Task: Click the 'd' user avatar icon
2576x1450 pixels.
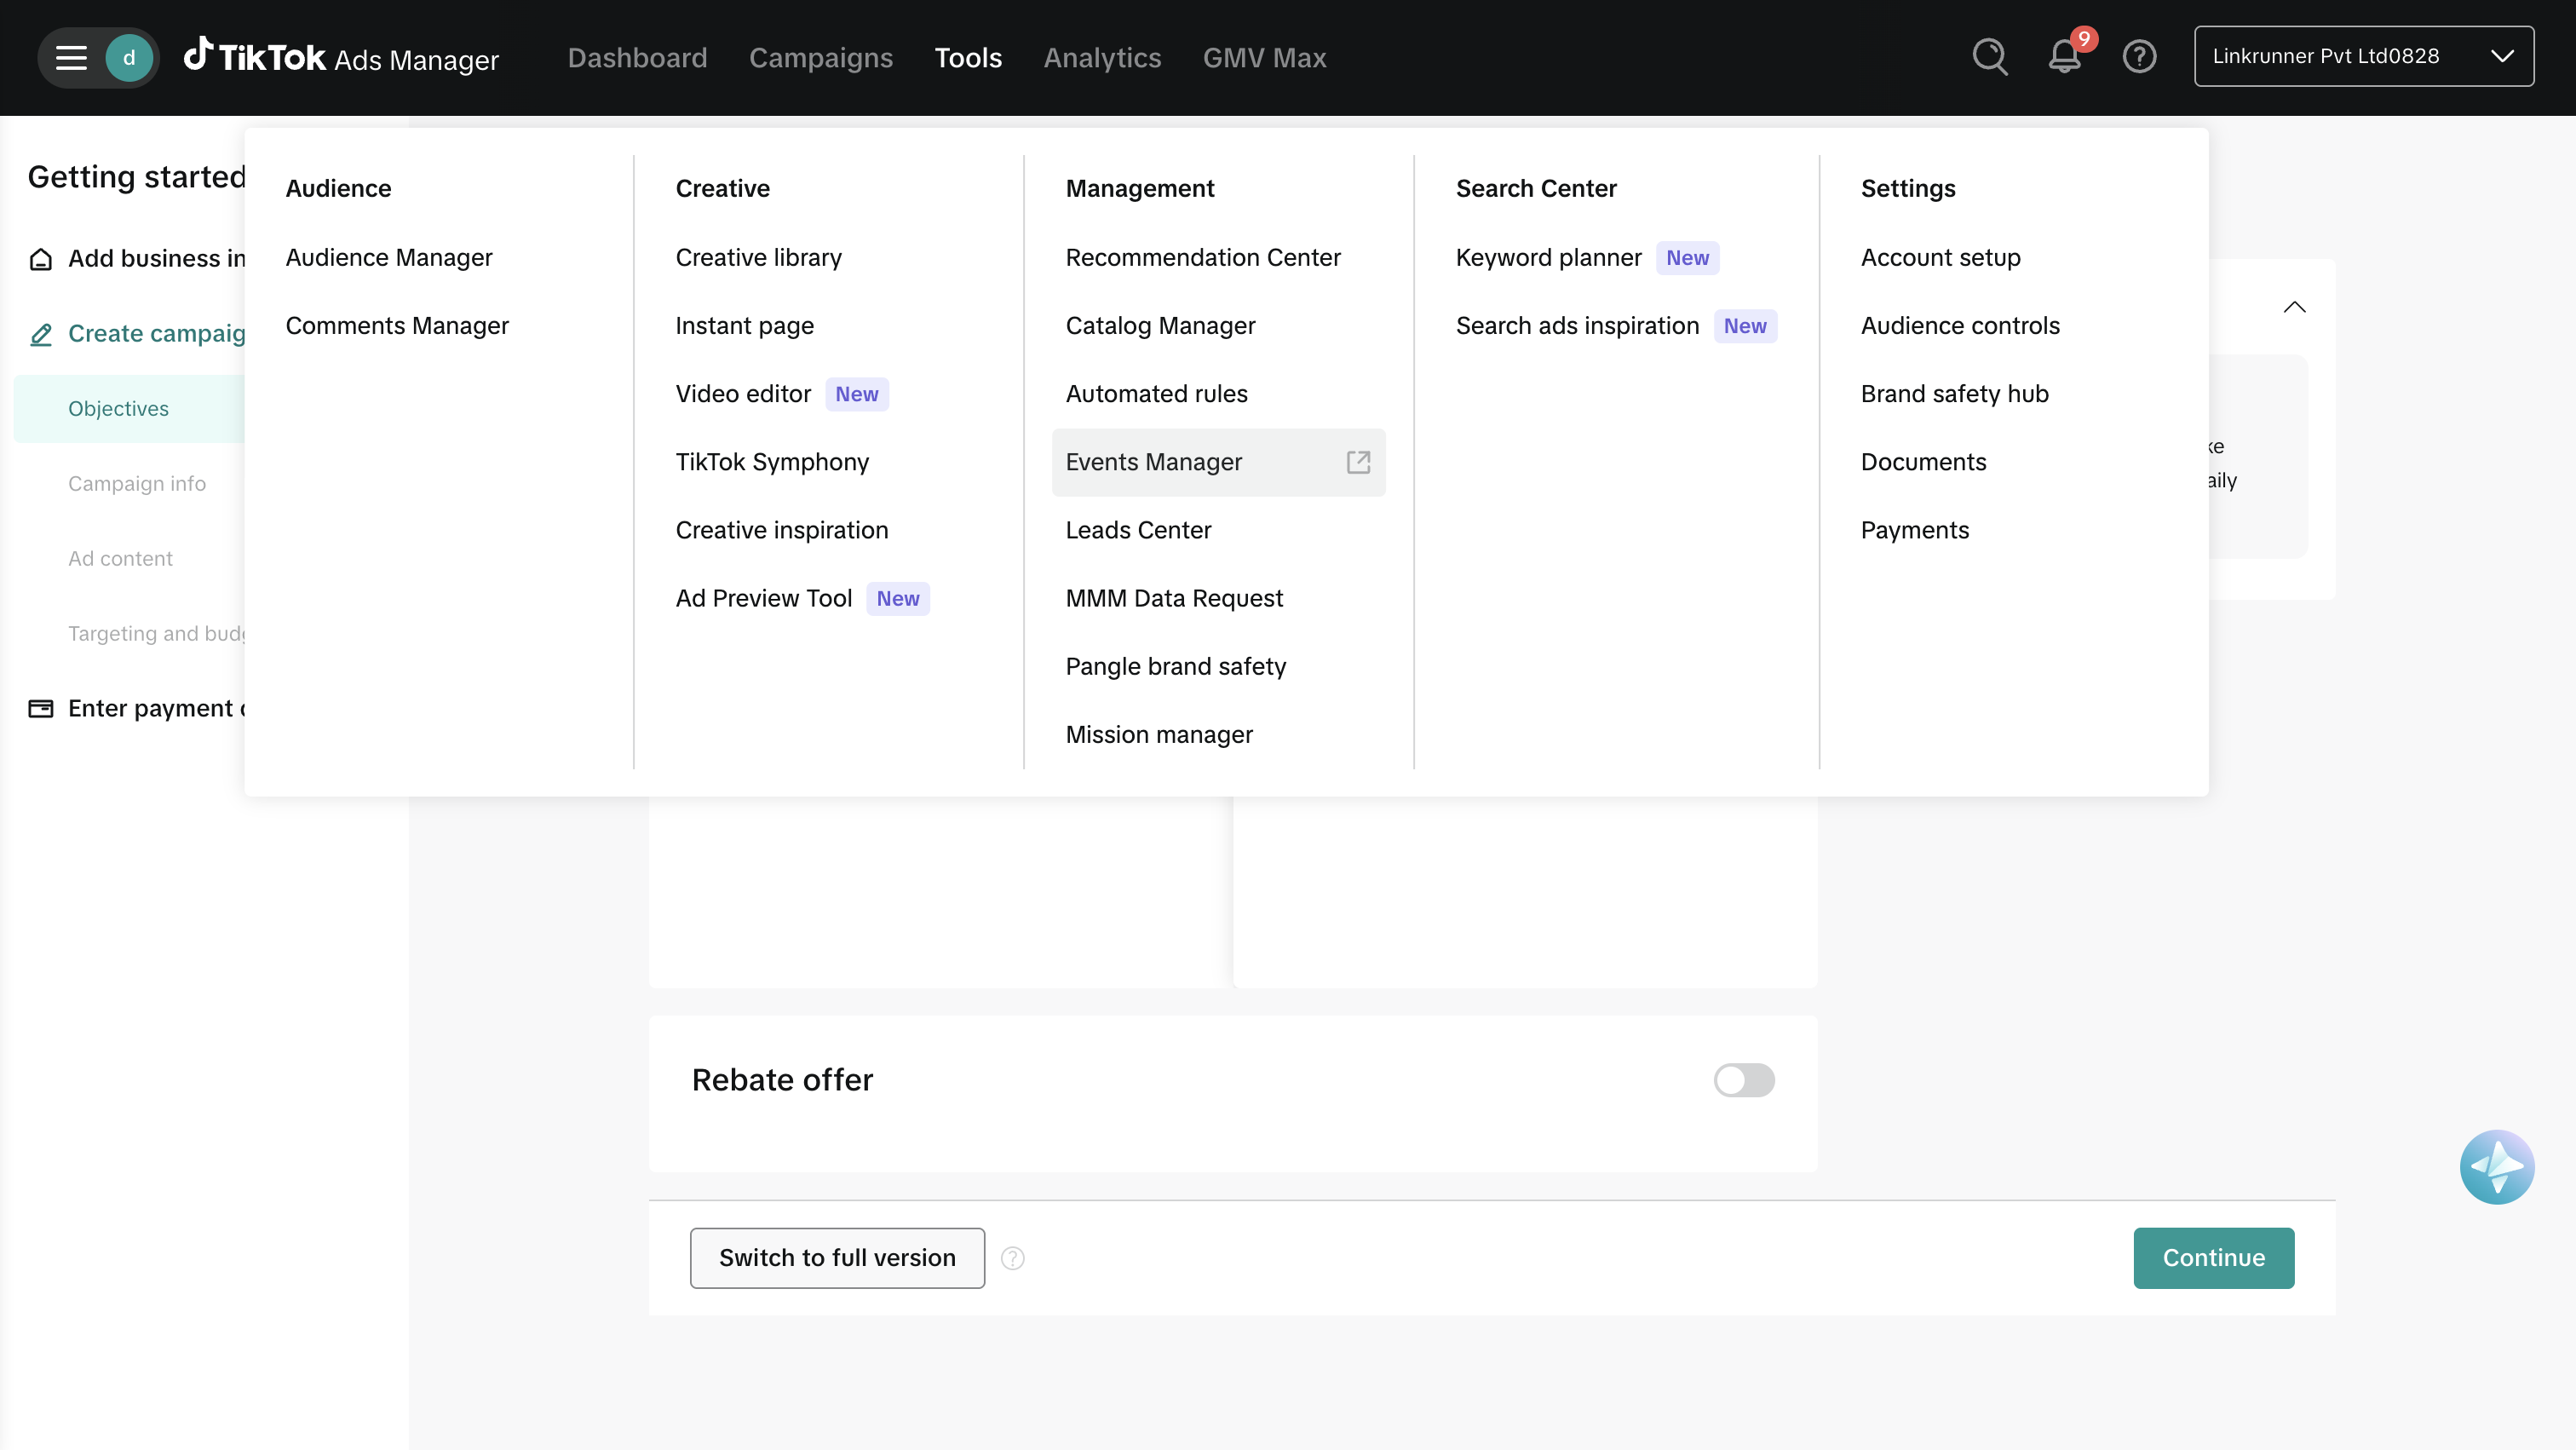Action: pyautogui.click(x=129, y=58)
